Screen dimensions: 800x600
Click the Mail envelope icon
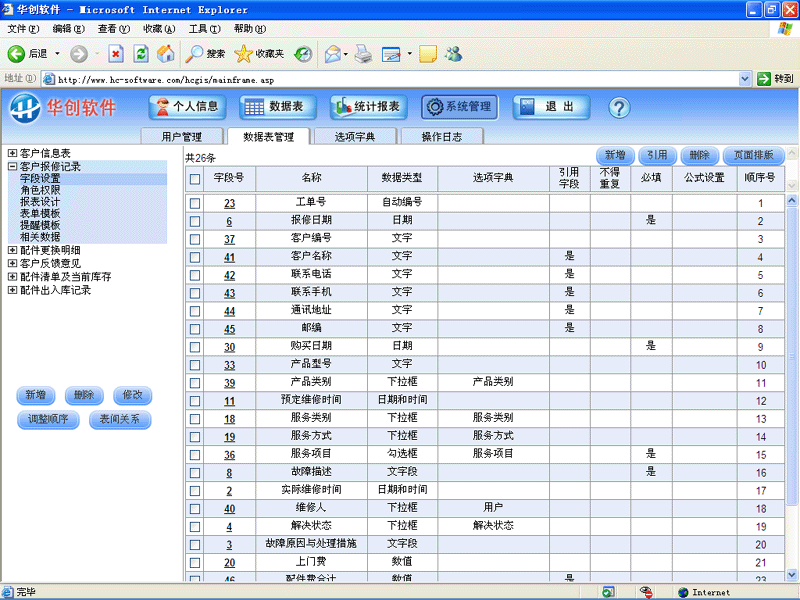tap(333, 54)
